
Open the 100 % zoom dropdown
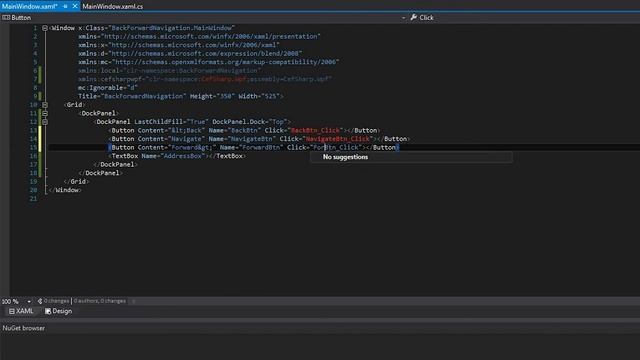(29, 302)
